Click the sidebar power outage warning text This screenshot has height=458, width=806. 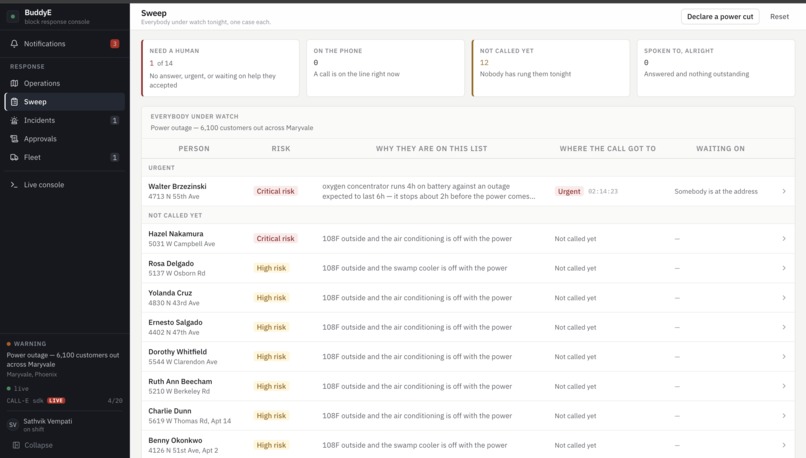tap(63, 360)
